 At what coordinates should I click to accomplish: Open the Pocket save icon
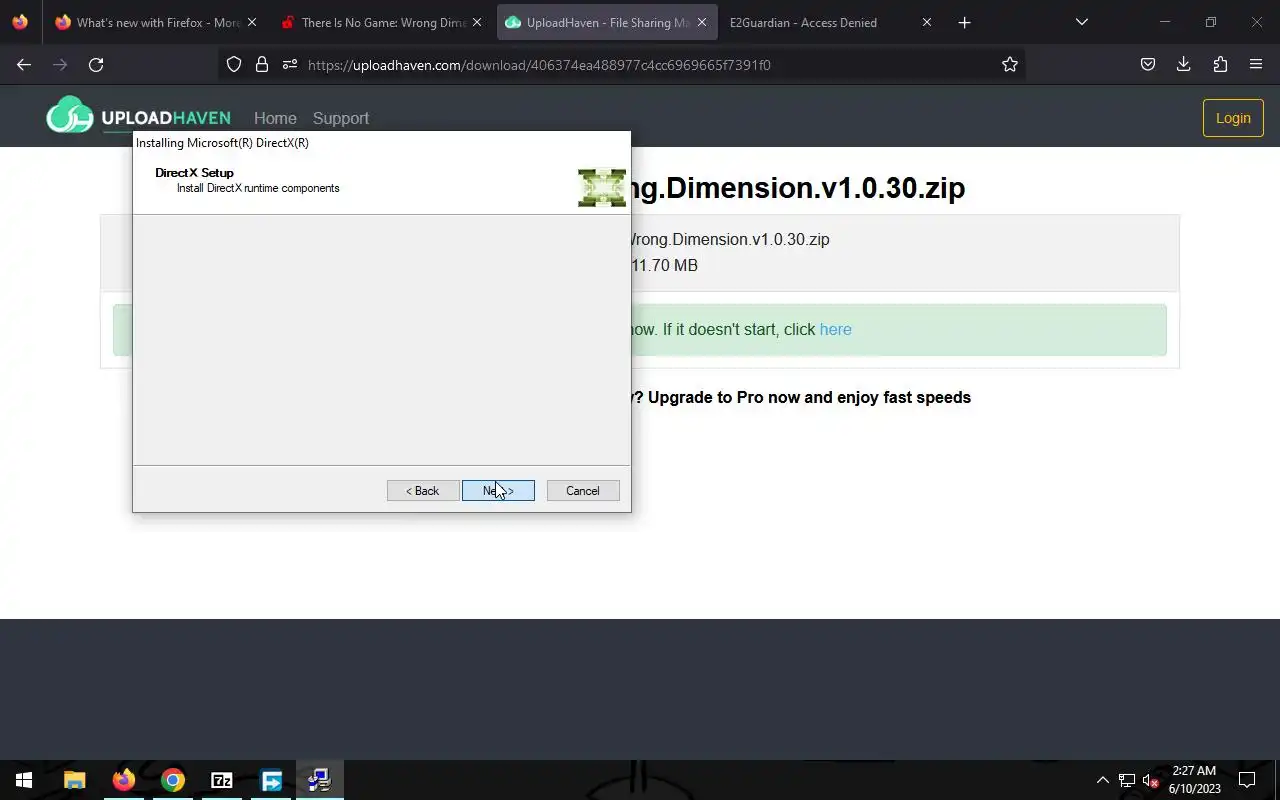(x=1148, y=65)
